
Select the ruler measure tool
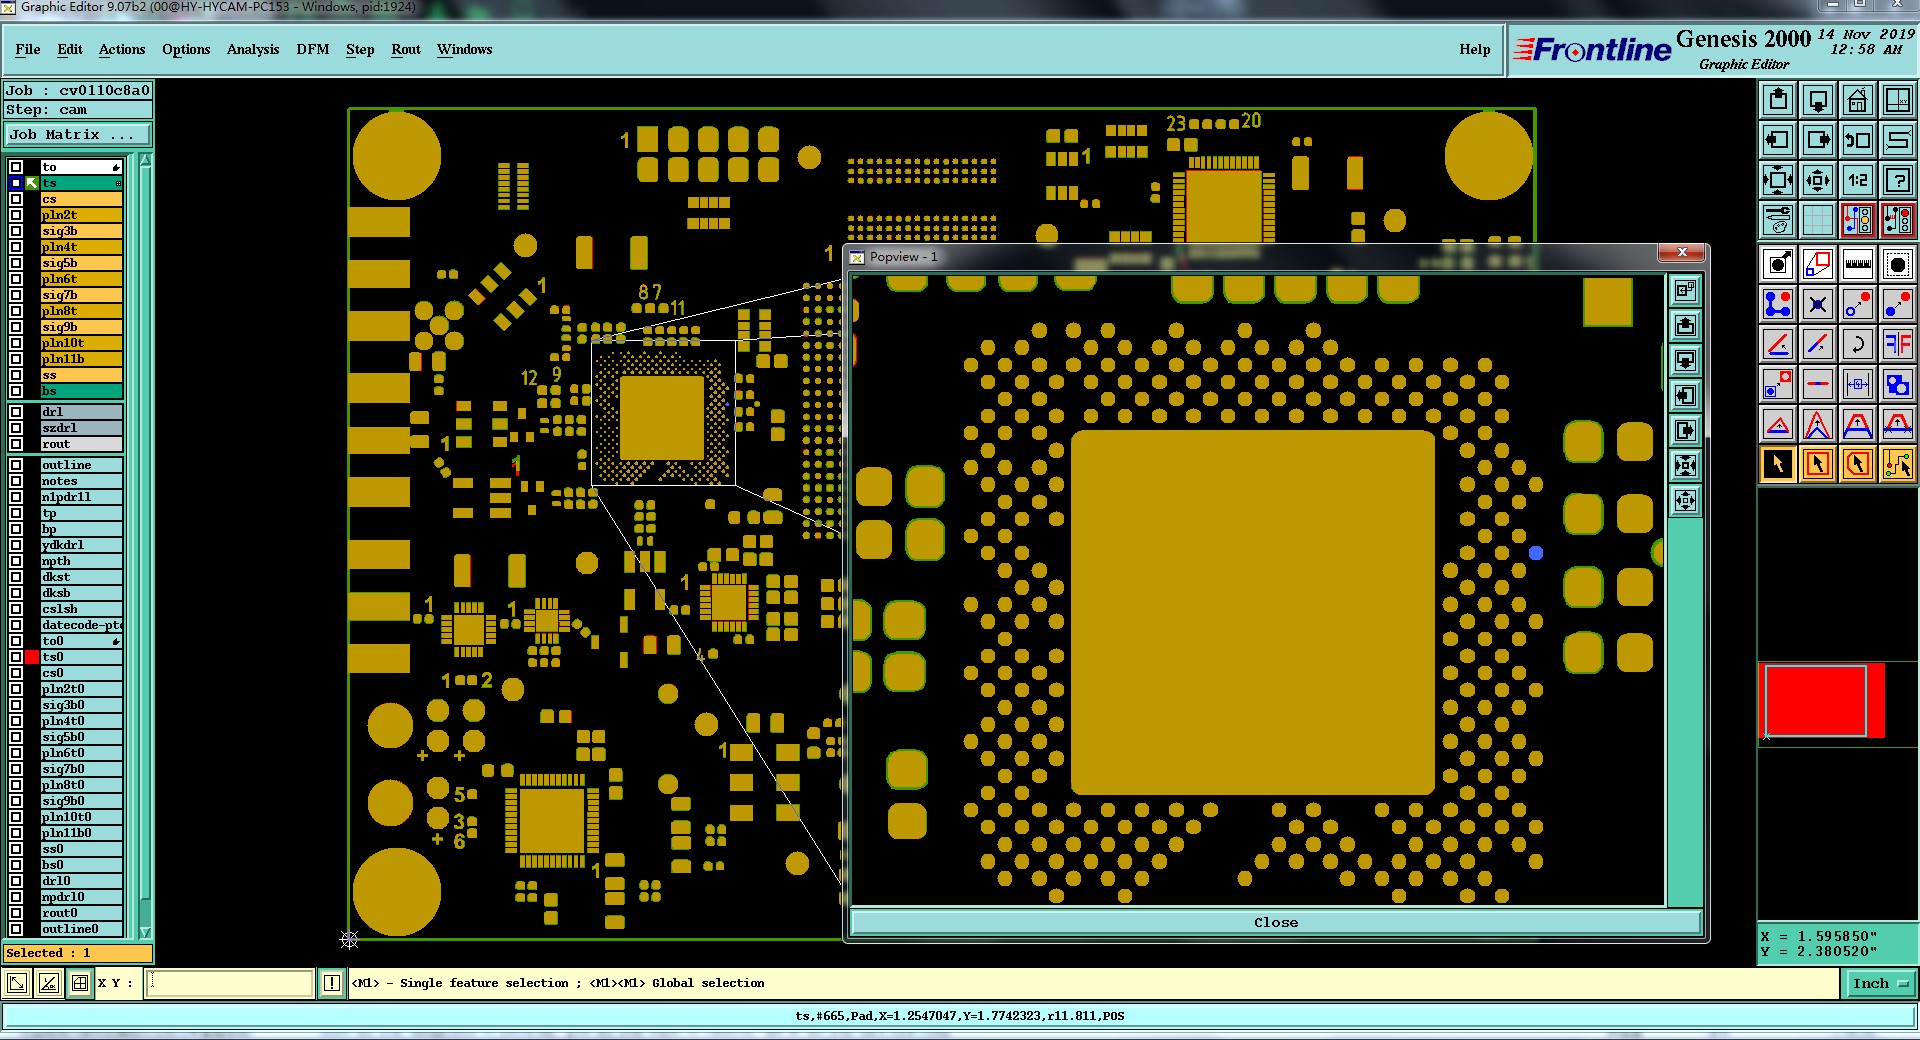pyautogui.click(x=1858, y=265)
